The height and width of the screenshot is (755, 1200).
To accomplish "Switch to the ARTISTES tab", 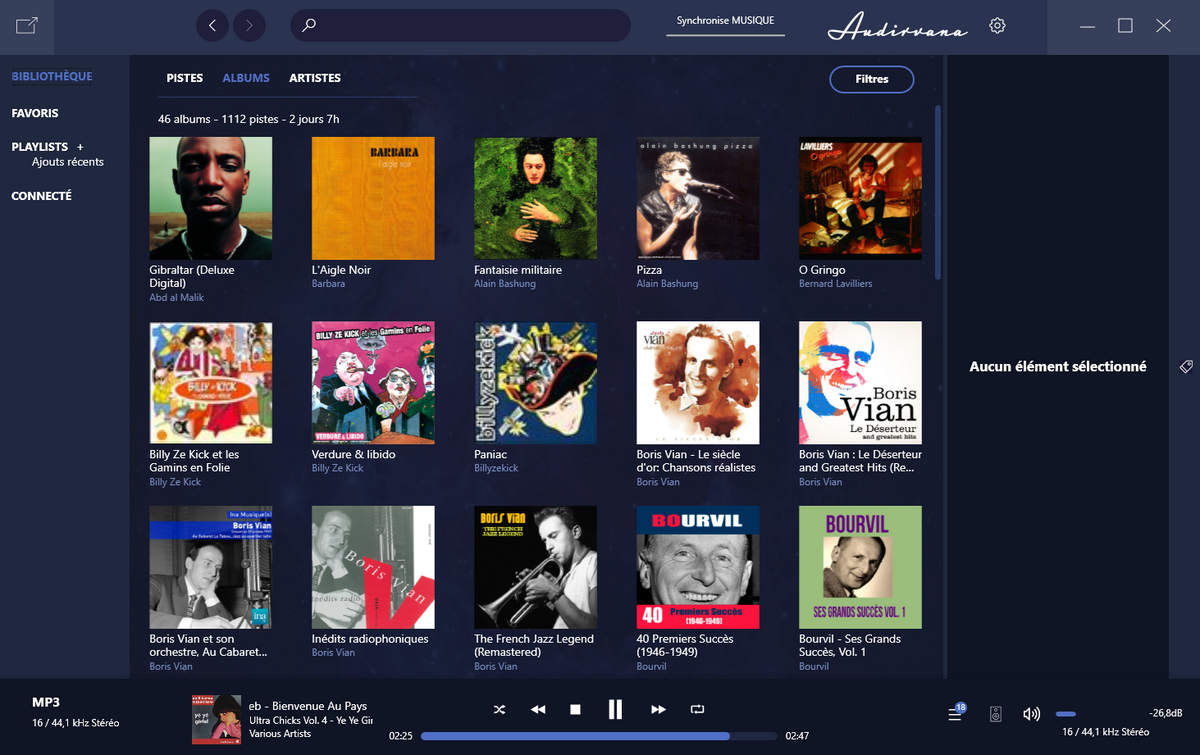I will [315, 78].
